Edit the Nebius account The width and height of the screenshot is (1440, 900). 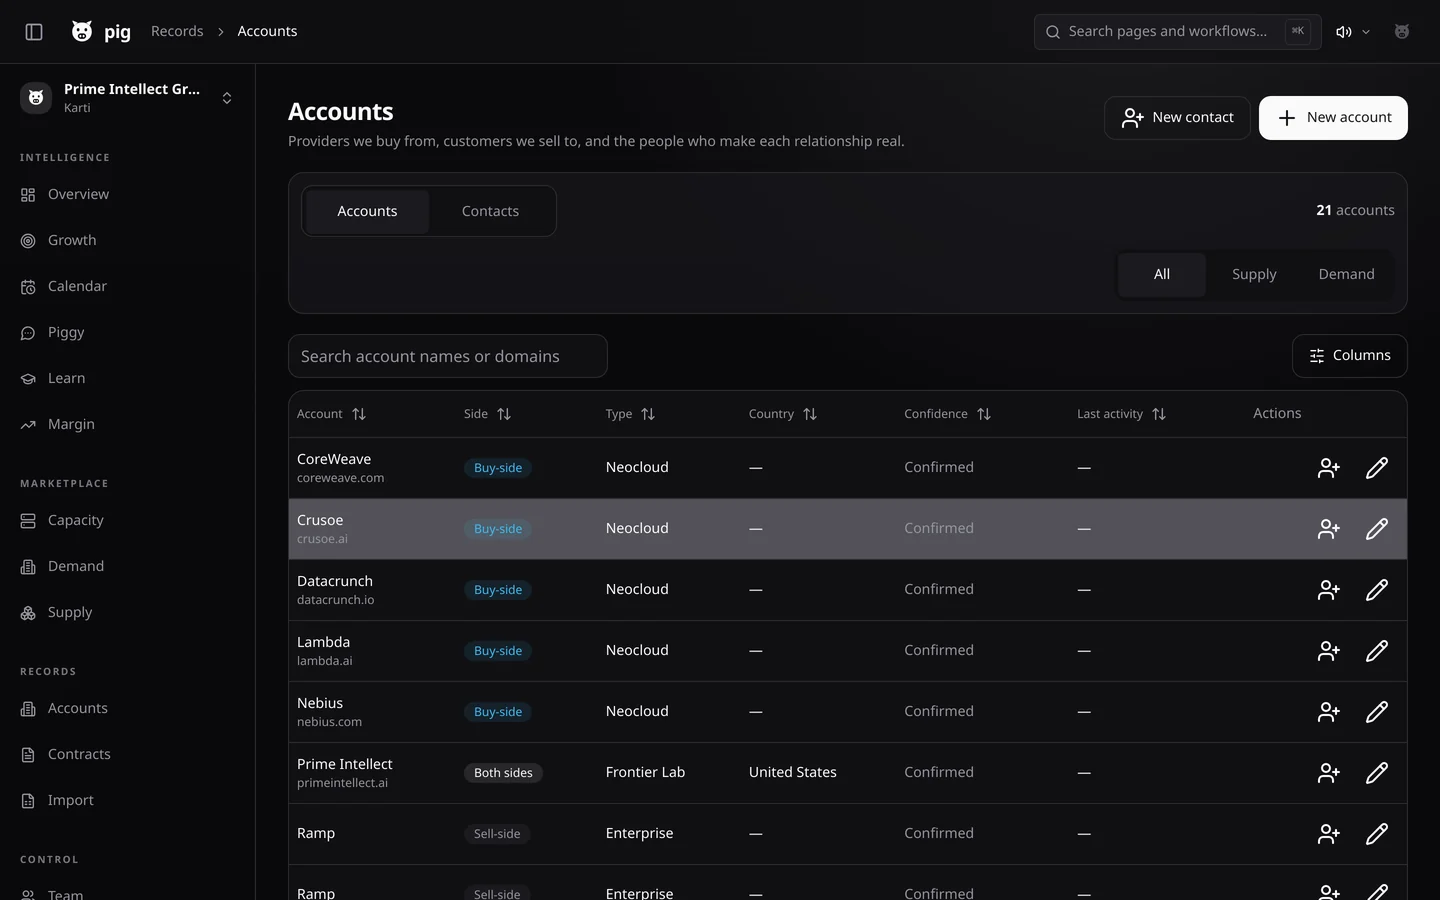[x=1377, y=712]
